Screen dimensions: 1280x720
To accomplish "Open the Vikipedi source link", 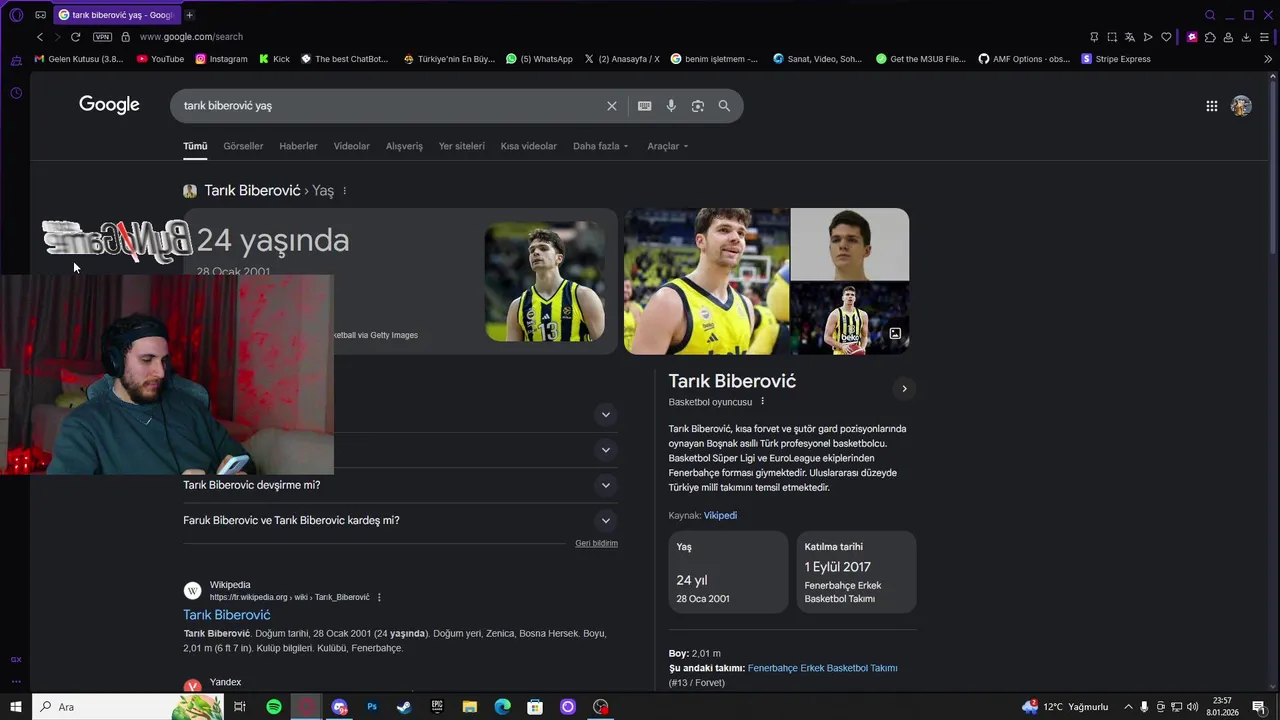I will pyautogui.click(x=720, y=516).
